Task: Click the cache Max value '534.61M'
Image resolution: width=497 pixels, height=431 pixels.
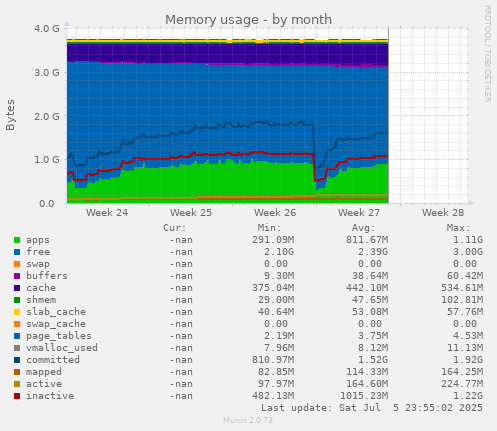Action: click(462, 288)
